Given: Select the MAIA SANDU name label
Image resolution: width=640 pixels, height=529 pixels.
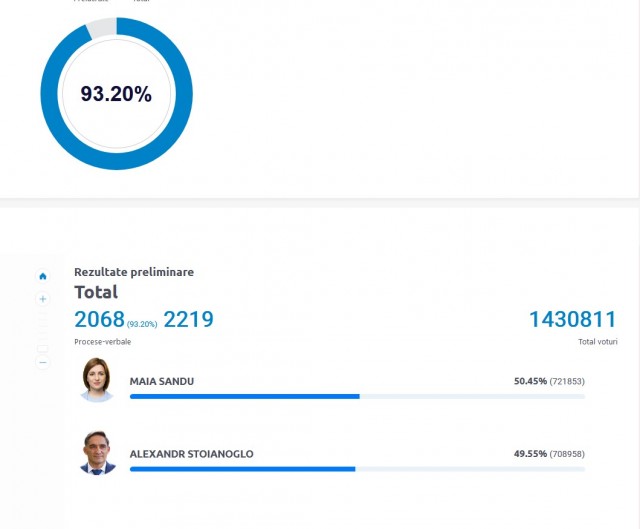Looking at the screenshot, I should [x=162, y=381].
